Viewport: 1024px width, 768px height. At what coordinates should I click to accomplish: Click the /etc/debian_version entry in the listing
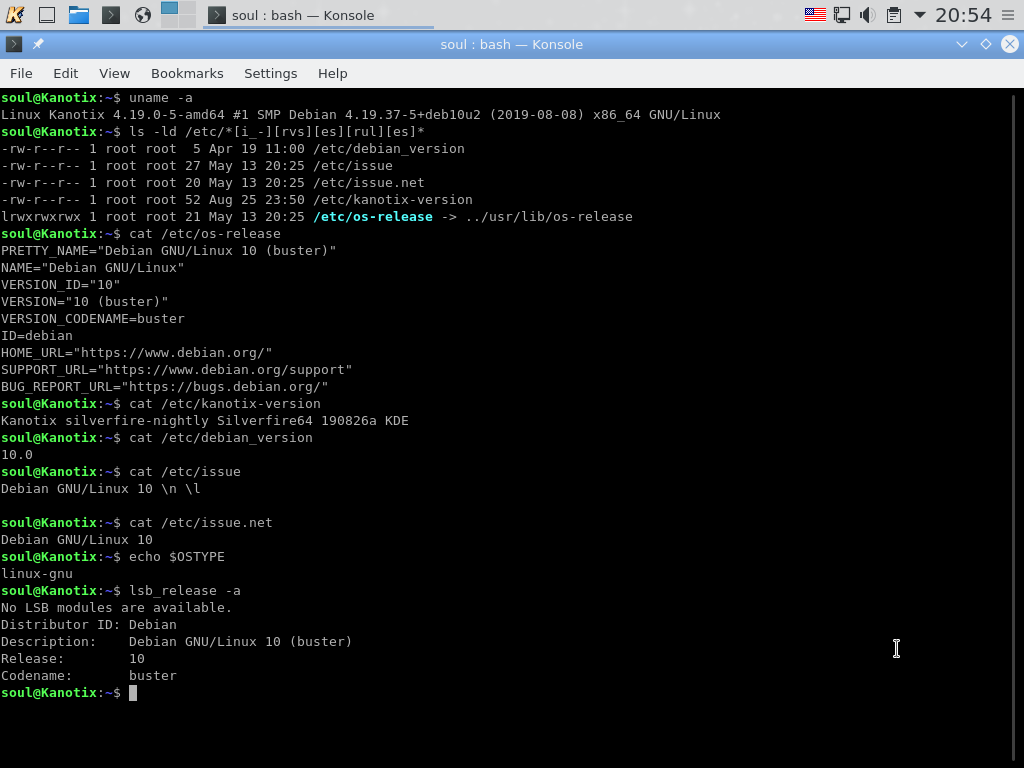tap(389, 149)
